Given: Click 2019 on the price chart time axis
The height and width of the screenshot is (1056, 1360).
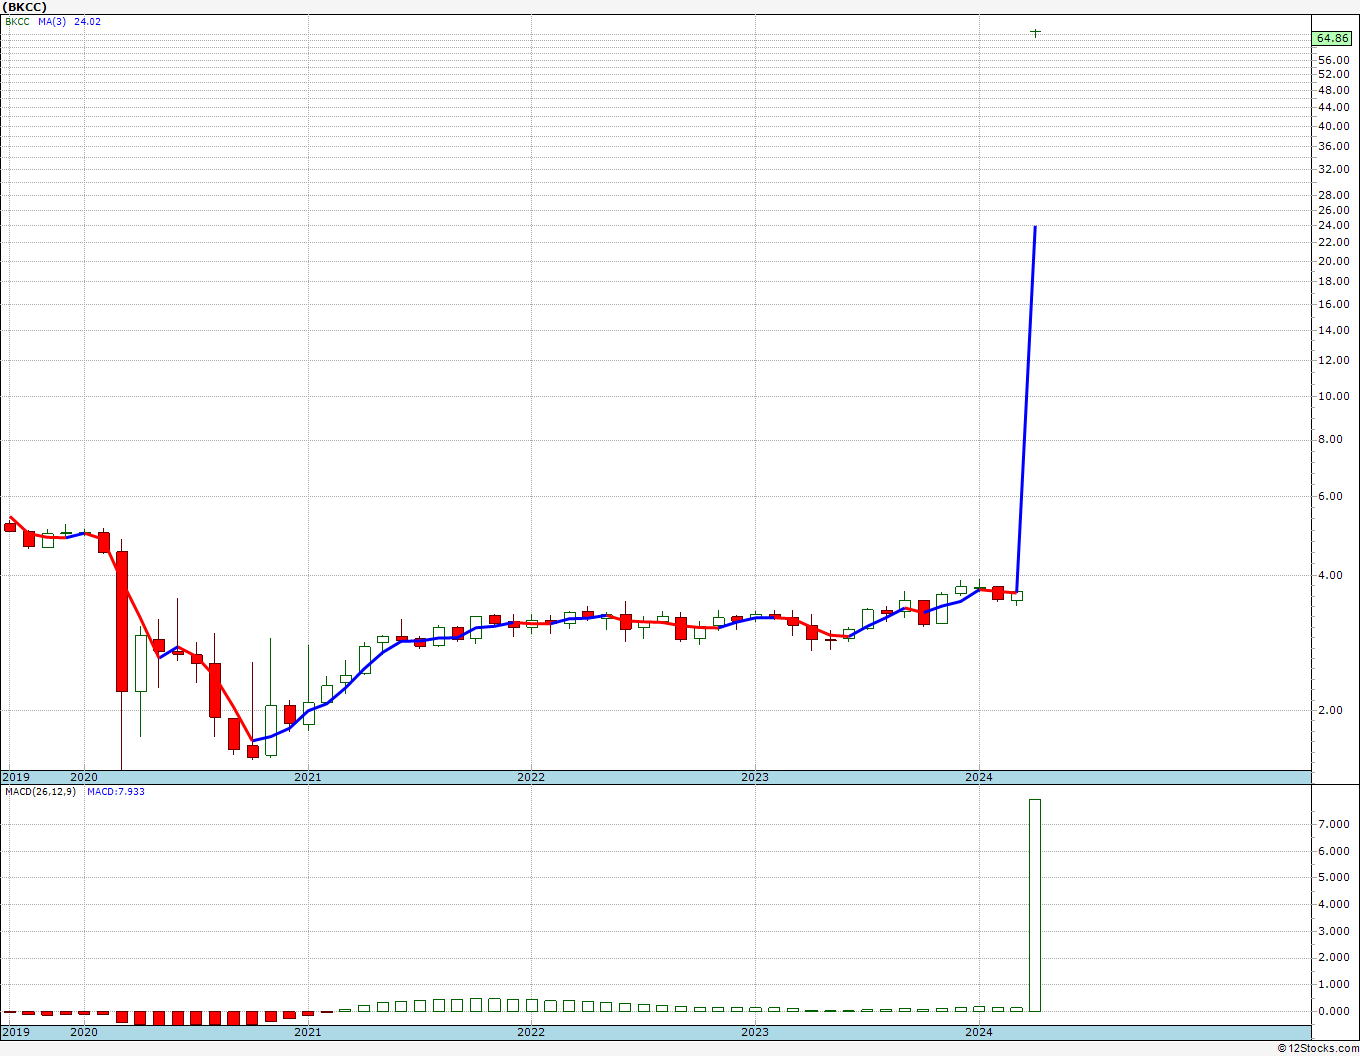Looking at the screenshot, I should 16,777.
